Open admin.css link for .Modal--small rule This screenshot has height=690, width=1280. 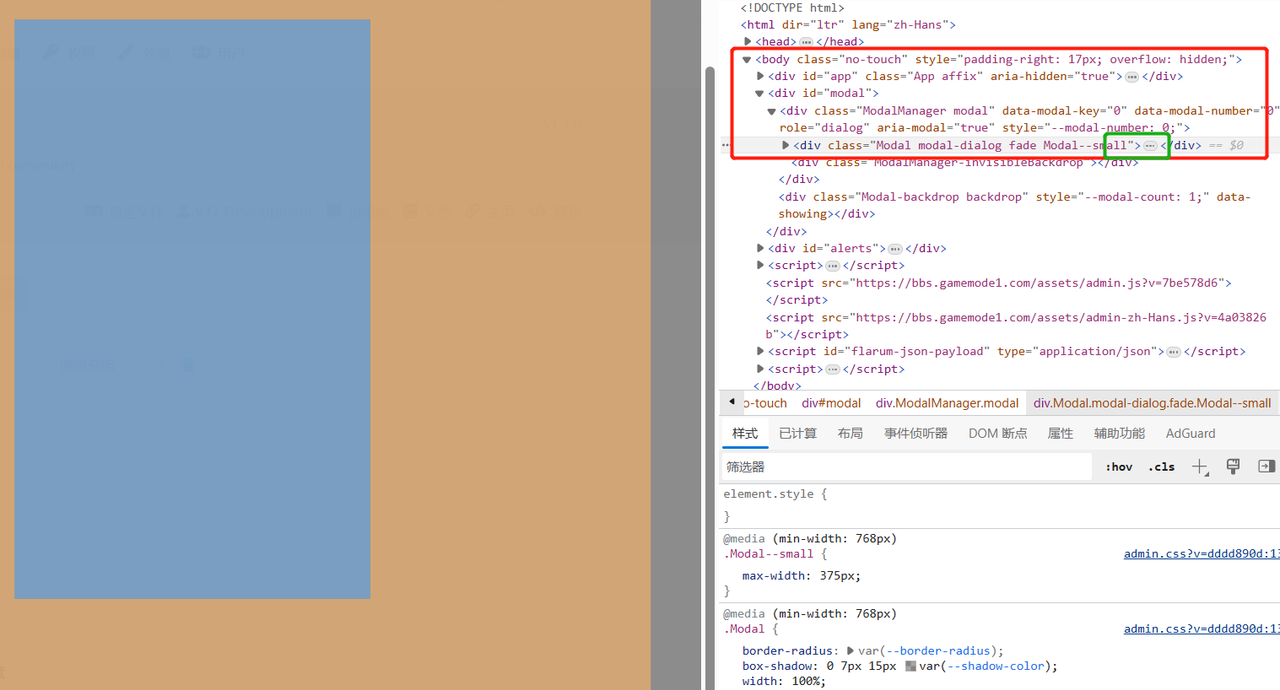click(x=1201, y=554)
